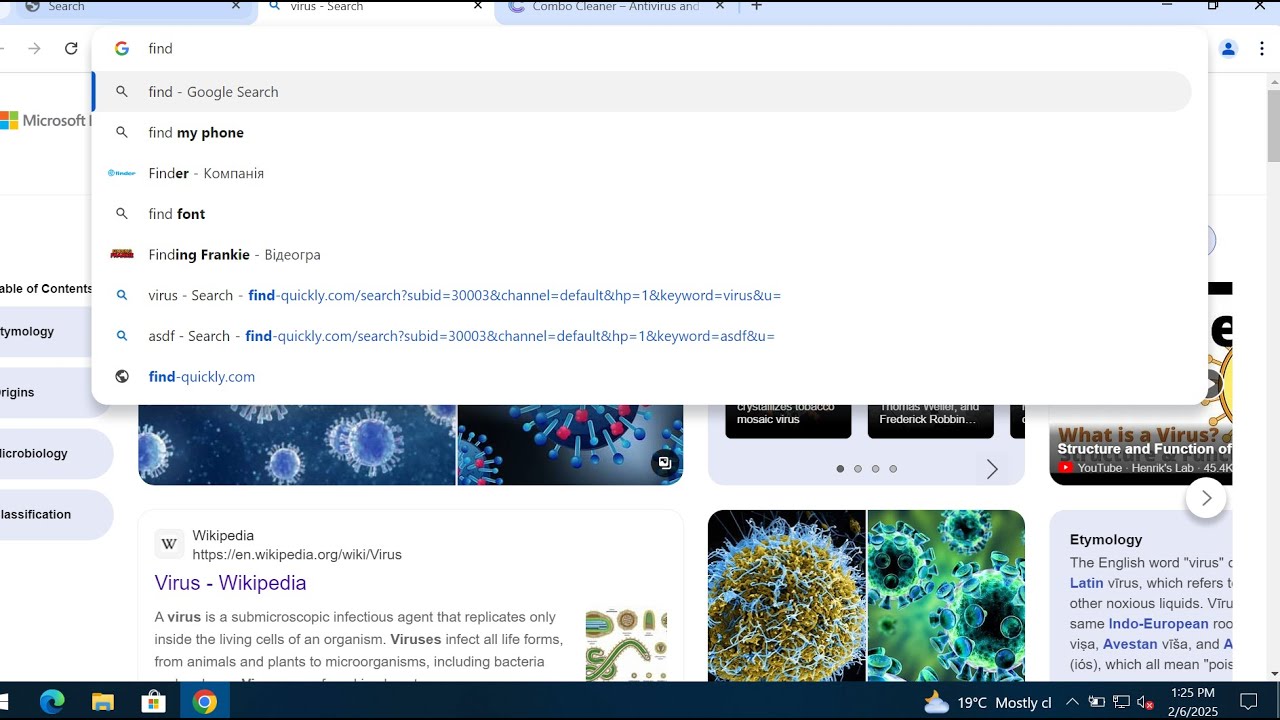The image size is (1280, 720).
Task: Click Google Chrome taskbar icon
Action: click(x=205, y=702)
